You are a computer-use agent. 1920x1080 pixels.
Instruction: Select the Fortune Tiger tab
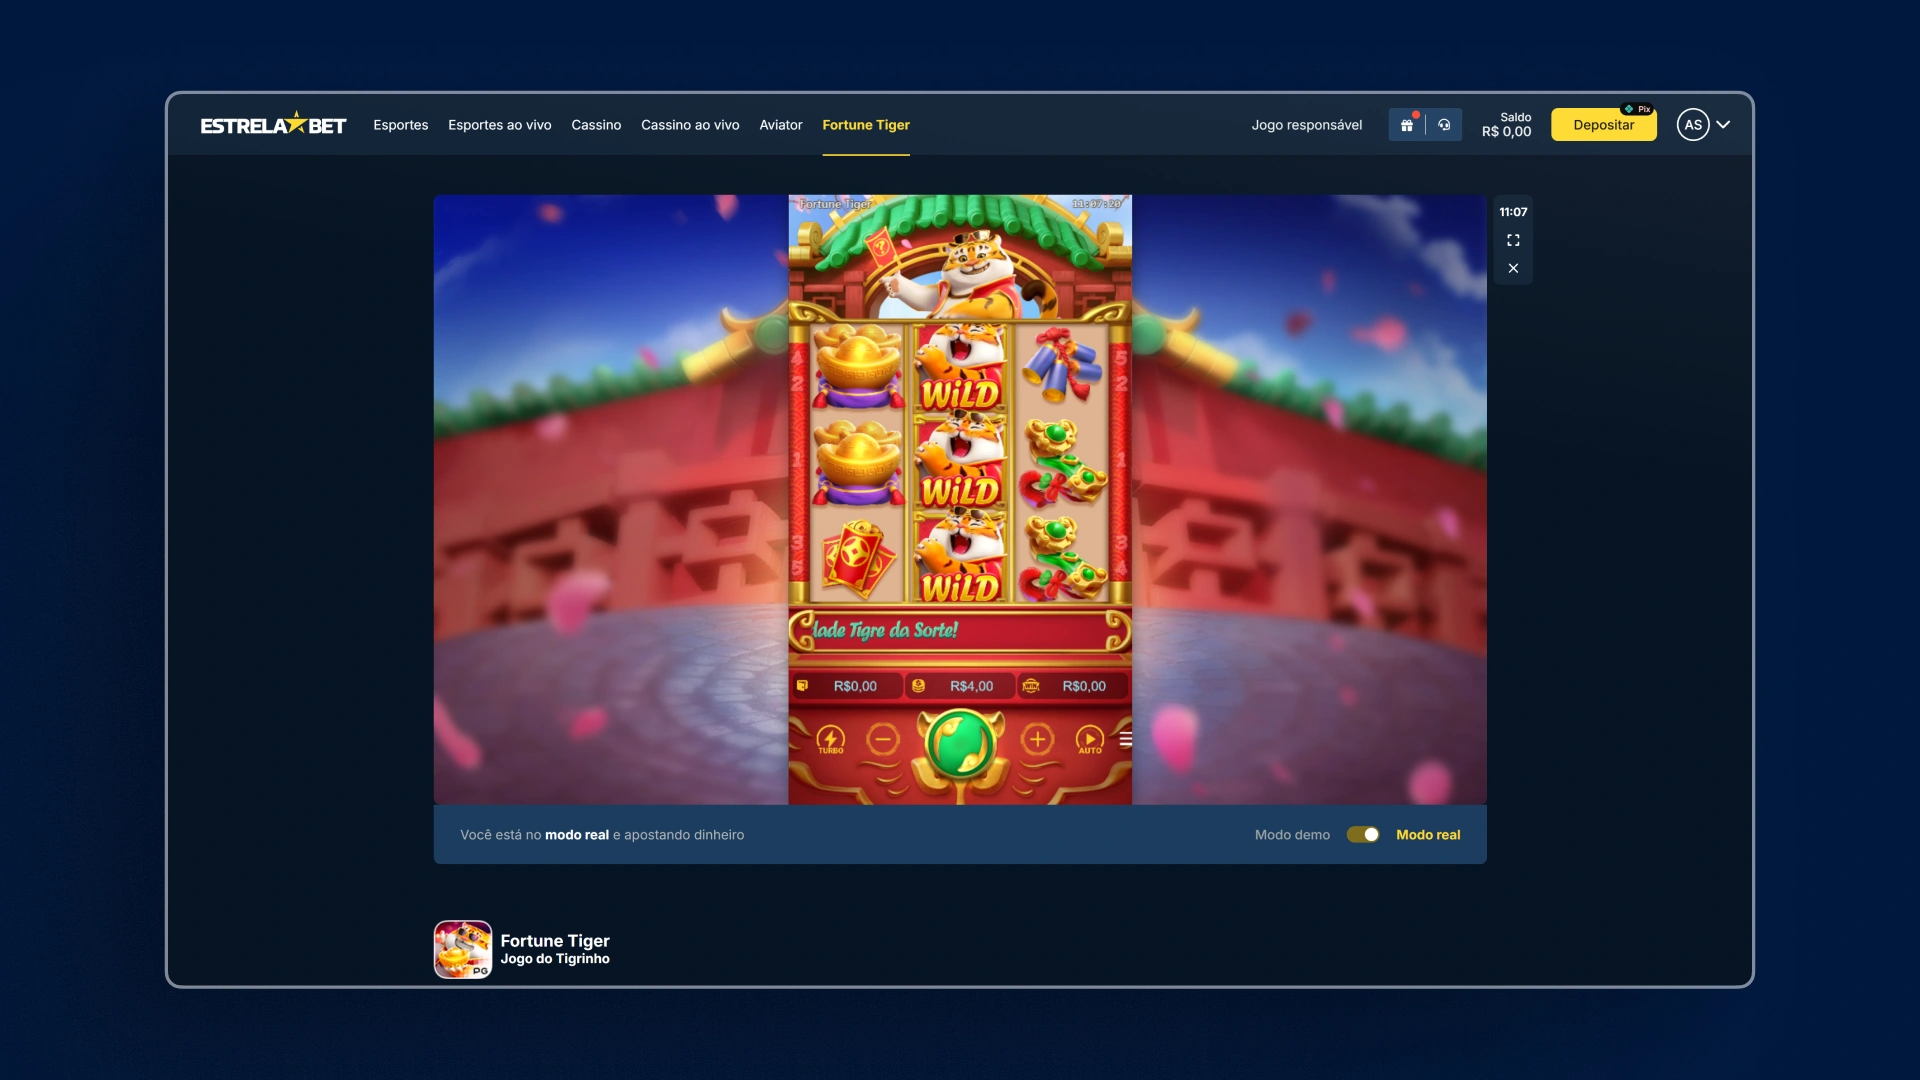[866, 125]
